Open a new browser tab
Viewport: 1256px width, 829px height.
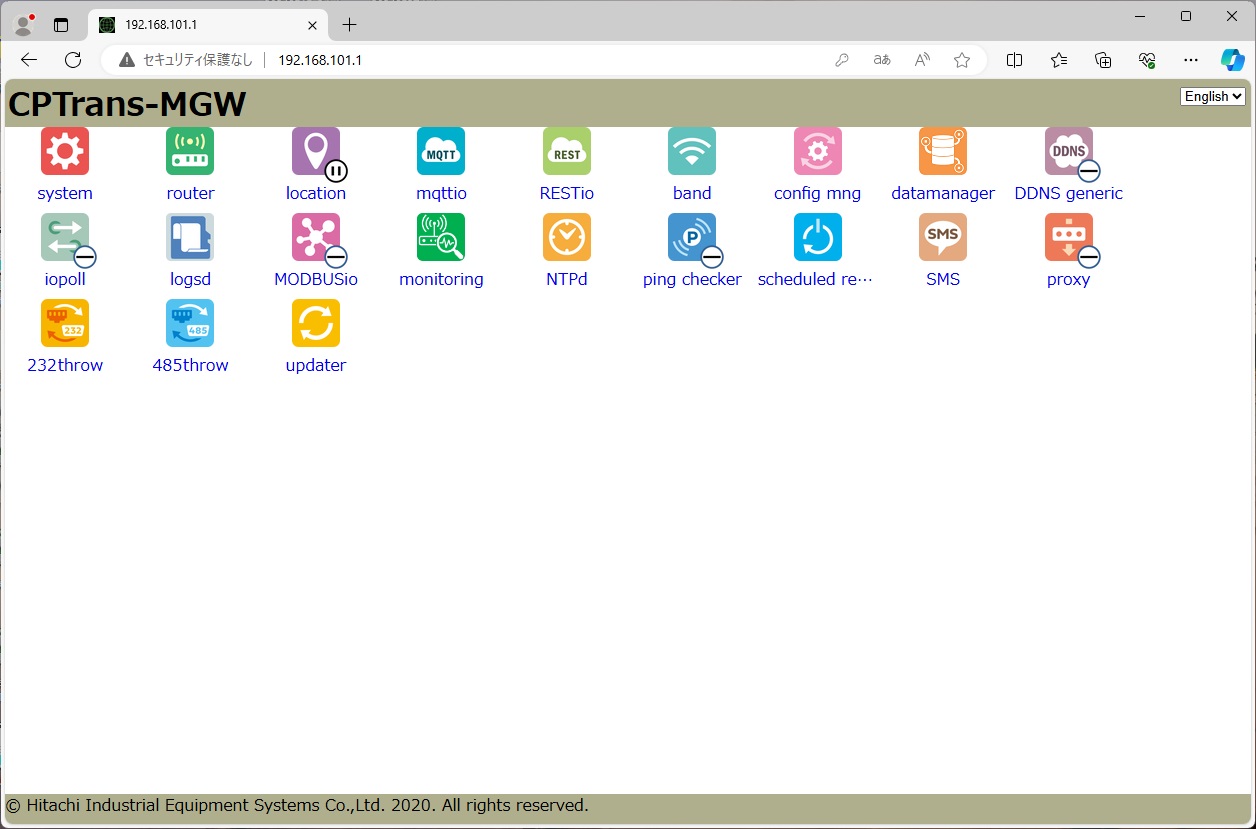pos(349,25)
